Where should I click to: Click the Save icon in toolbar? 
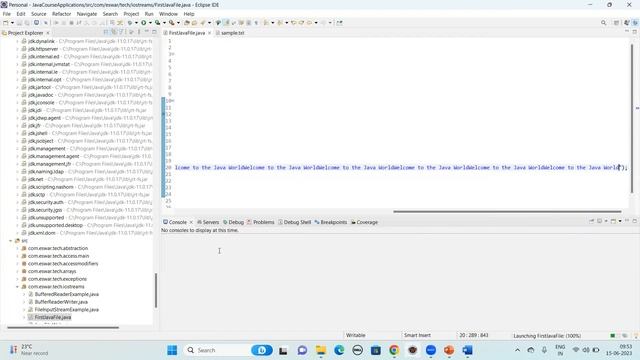click(x=19, y=23)
